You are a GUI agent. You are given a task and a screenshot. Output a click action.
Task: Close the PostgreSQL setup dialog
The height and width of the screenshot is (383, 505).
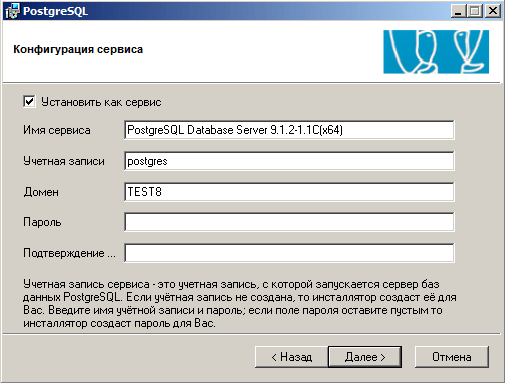(492, 11)
